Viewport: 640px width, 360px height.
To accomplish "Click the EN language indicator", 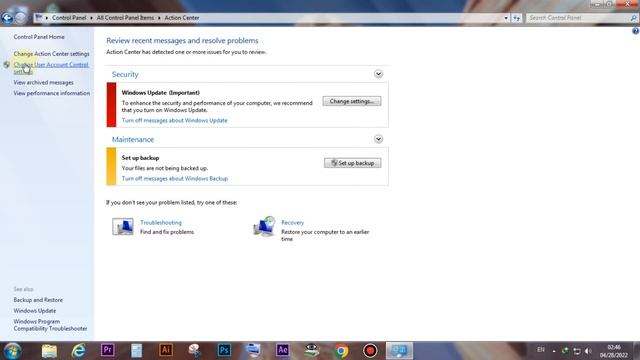I will (x=541, y=350).
